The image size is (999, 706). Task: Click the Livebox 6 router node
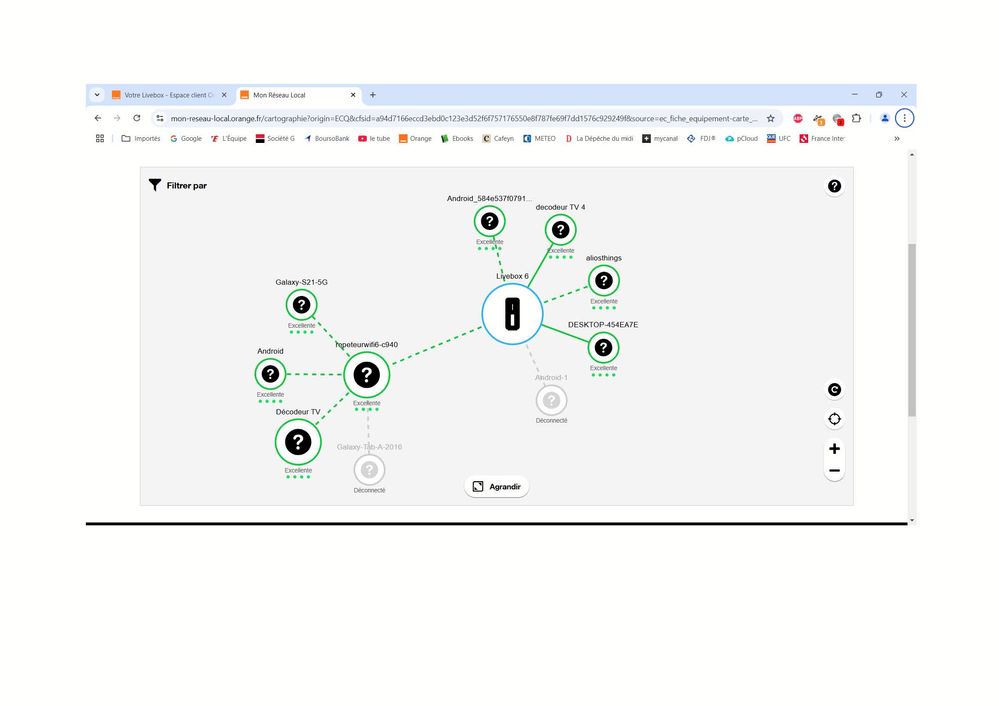[512, 314]
